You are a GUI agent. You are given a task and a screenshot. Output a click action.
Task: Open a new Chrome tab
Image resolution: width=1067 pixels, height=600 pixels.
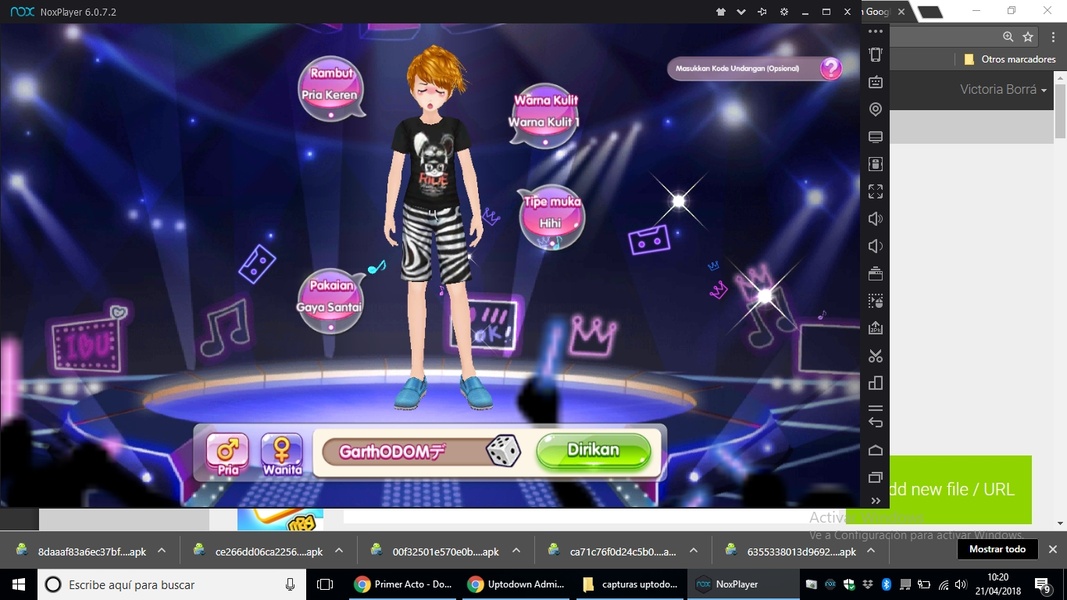[x=930, y=12]
